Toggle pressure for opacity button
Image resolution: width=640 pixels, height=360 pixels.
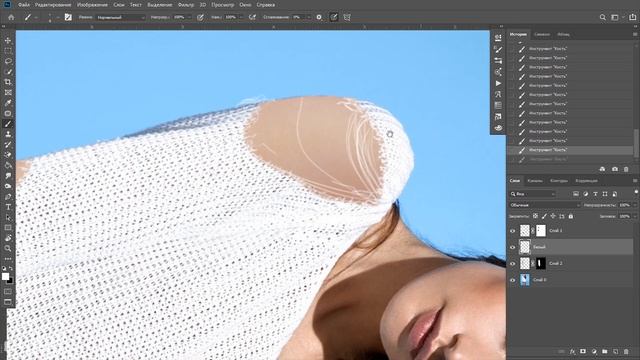pyautogui.click(x=200, y=18)
